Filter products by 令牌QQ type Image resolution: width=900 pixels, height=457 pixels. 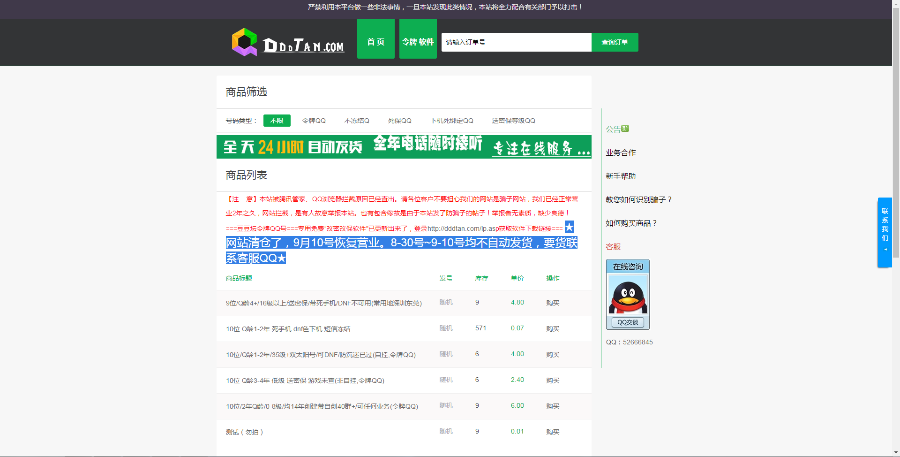point(313,121)
